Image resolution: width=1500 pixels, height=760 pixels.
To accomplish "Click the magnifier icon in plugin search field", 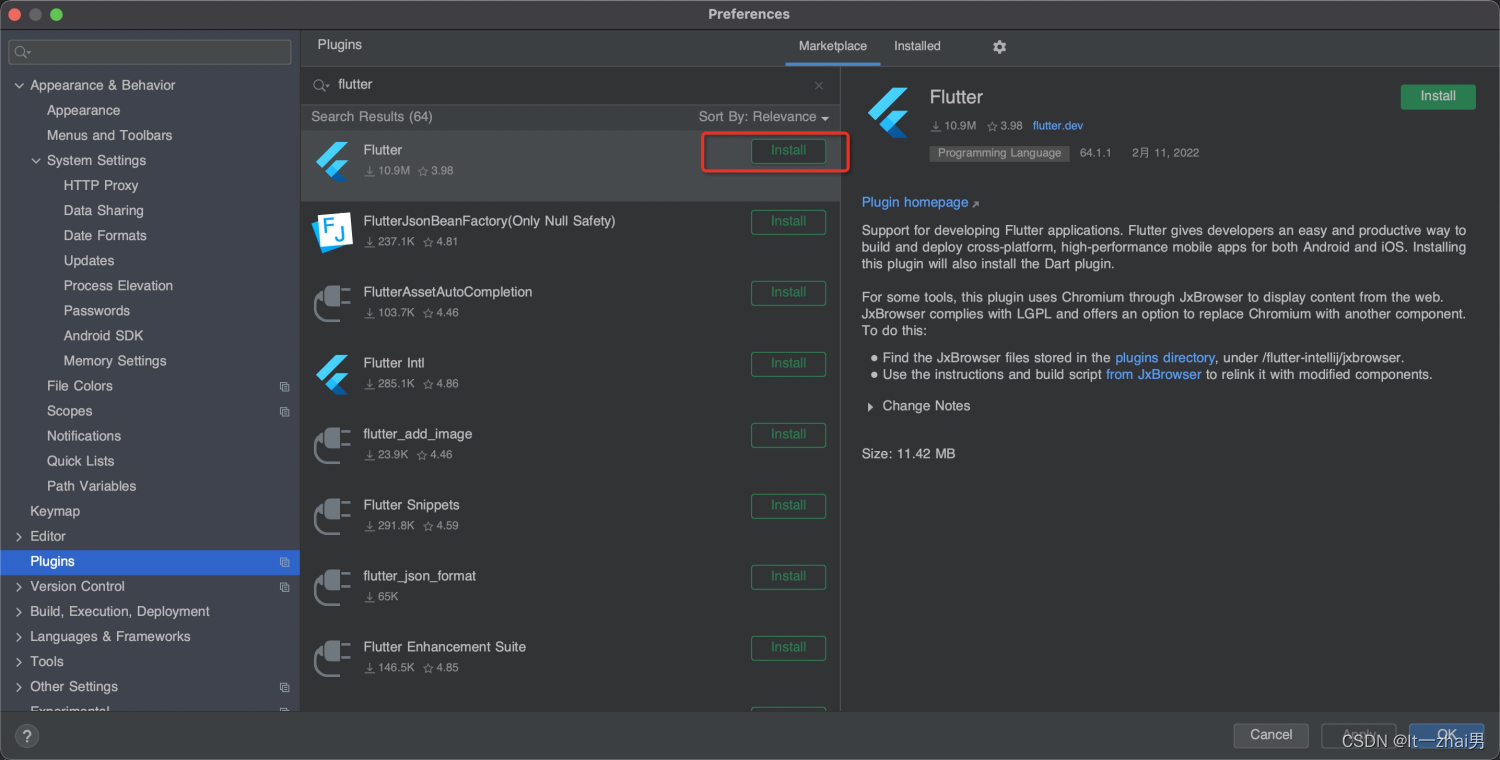I will coord(321,86).
